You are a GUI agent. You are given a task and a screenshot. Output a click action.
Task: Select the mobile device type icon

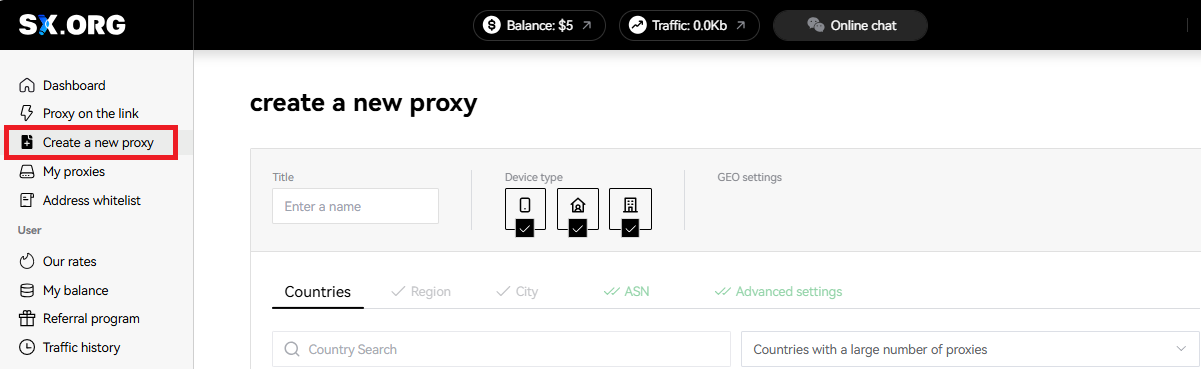[525, 205]
